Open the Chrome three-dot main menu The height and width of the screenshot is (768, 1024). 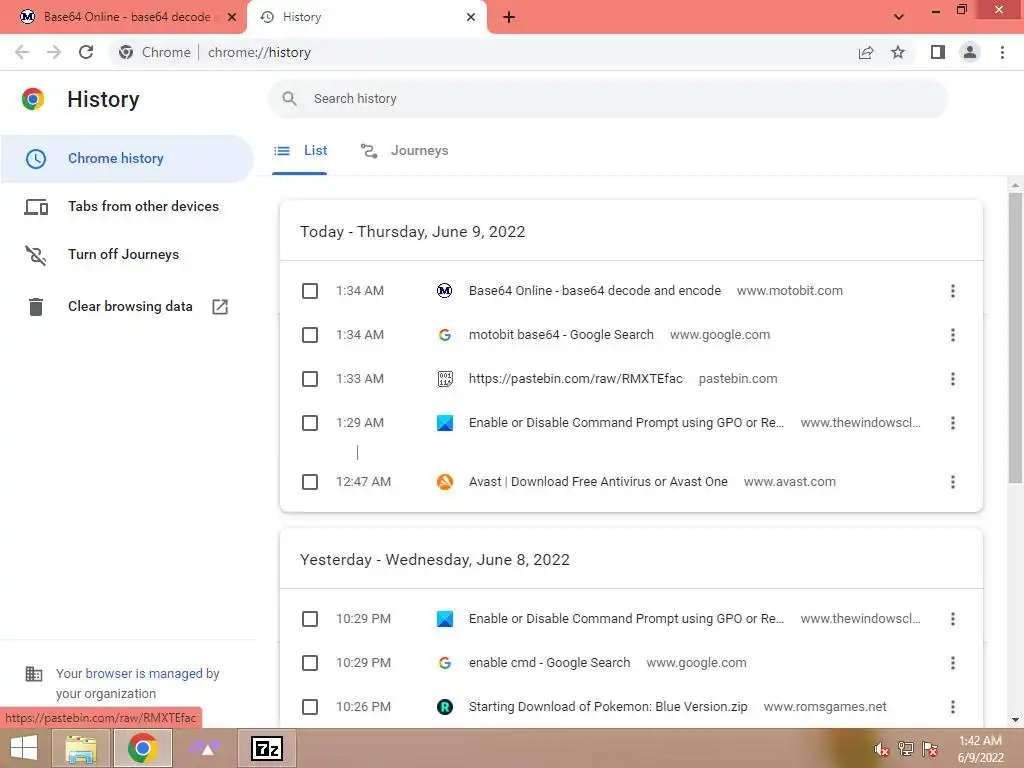[1002, 52]
